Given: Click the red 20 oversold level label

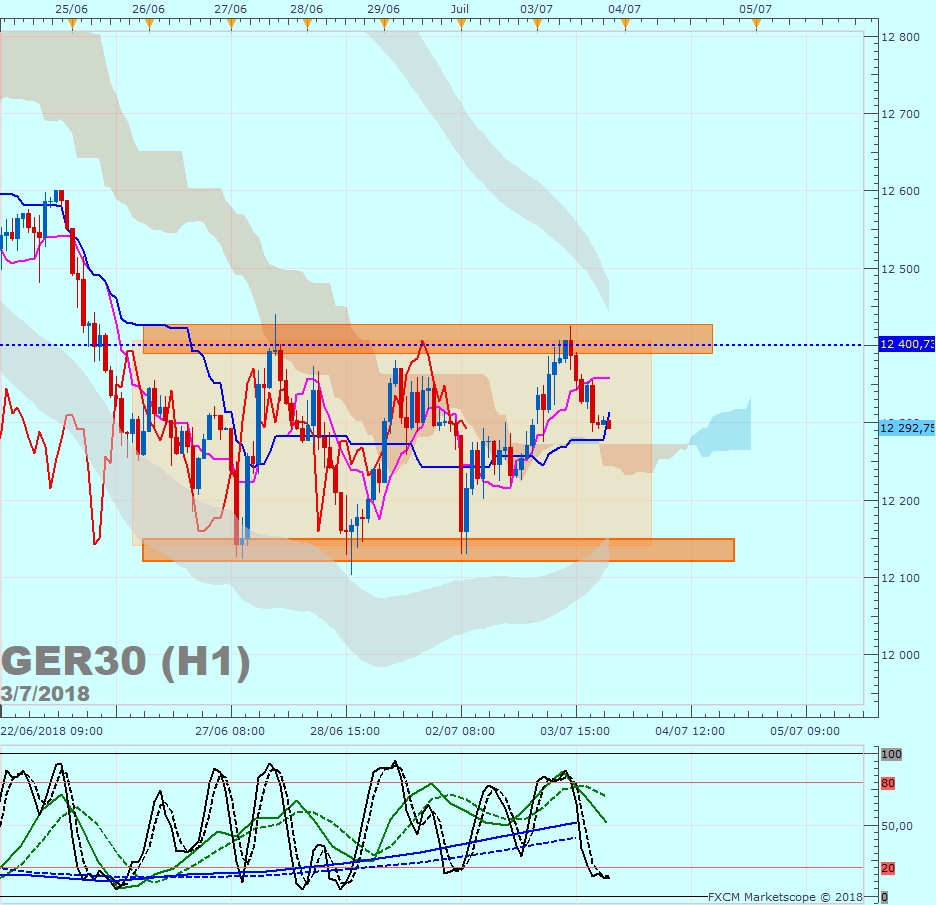Looking at the screenshot, I should click(x=888, y=868).
